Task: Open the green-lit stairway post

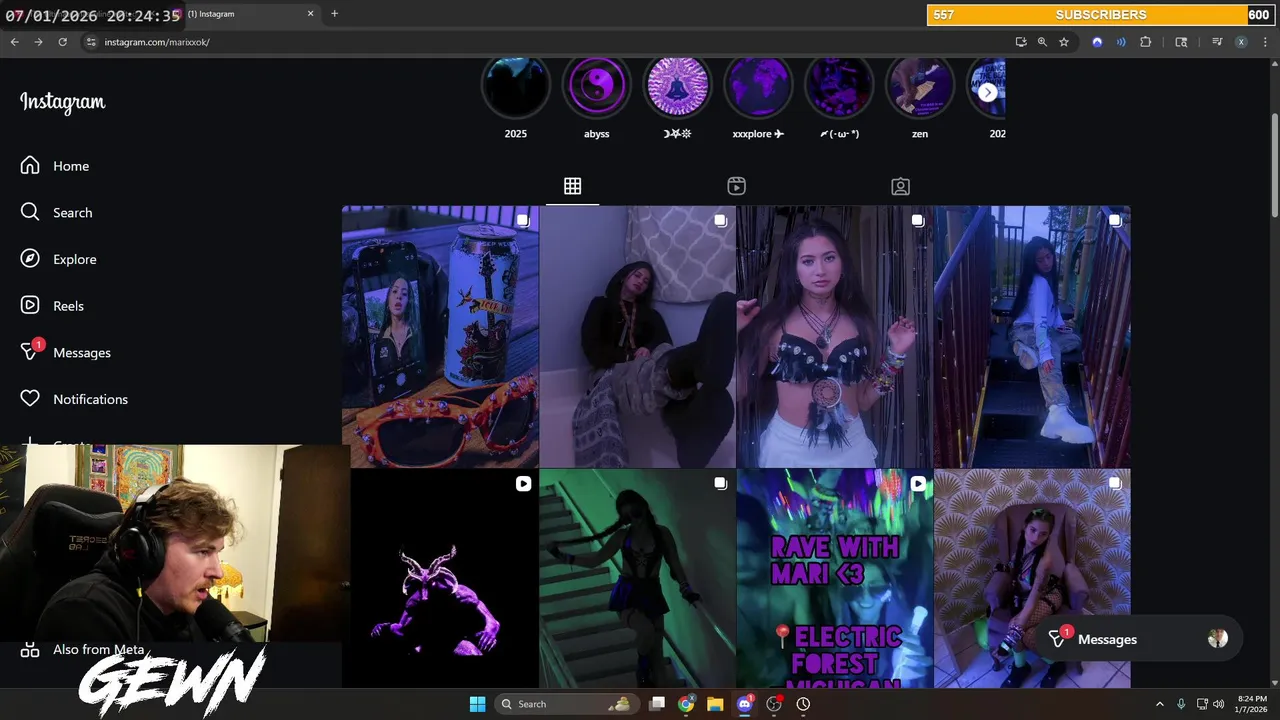Action: coord(638,579)
